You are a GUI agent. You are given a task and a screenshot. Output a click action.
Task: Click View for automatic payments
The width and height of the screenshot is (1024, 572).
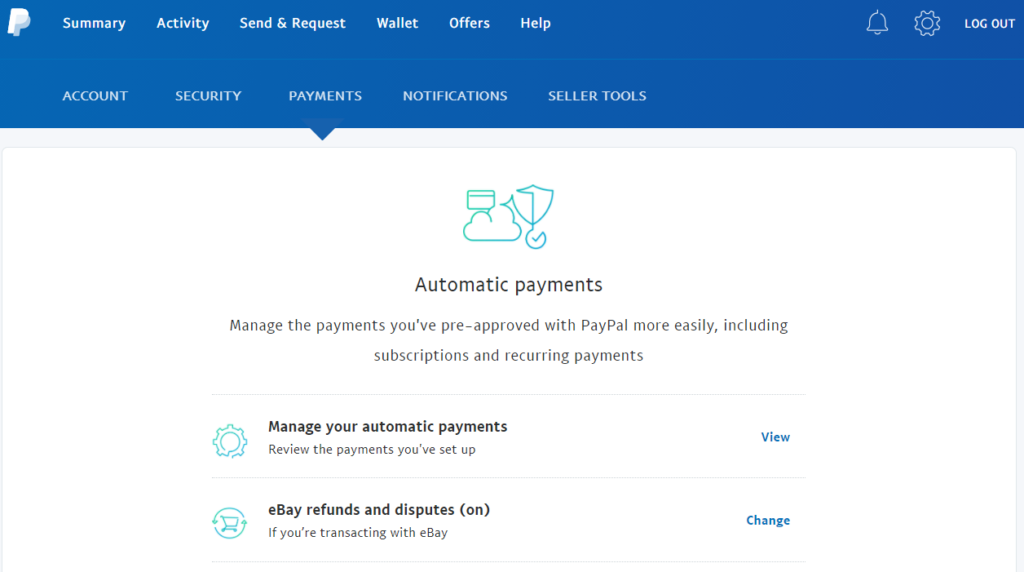coord(775,437)
